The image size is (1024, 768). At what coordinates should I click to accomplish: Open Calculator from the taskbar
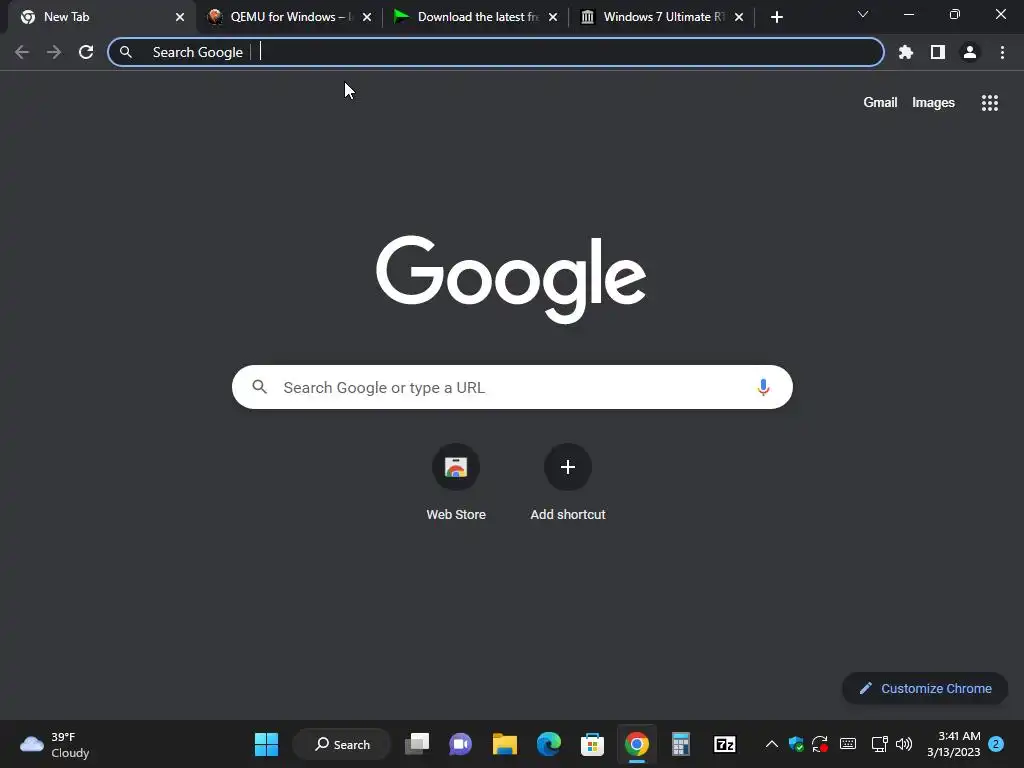tap(680, 744)
